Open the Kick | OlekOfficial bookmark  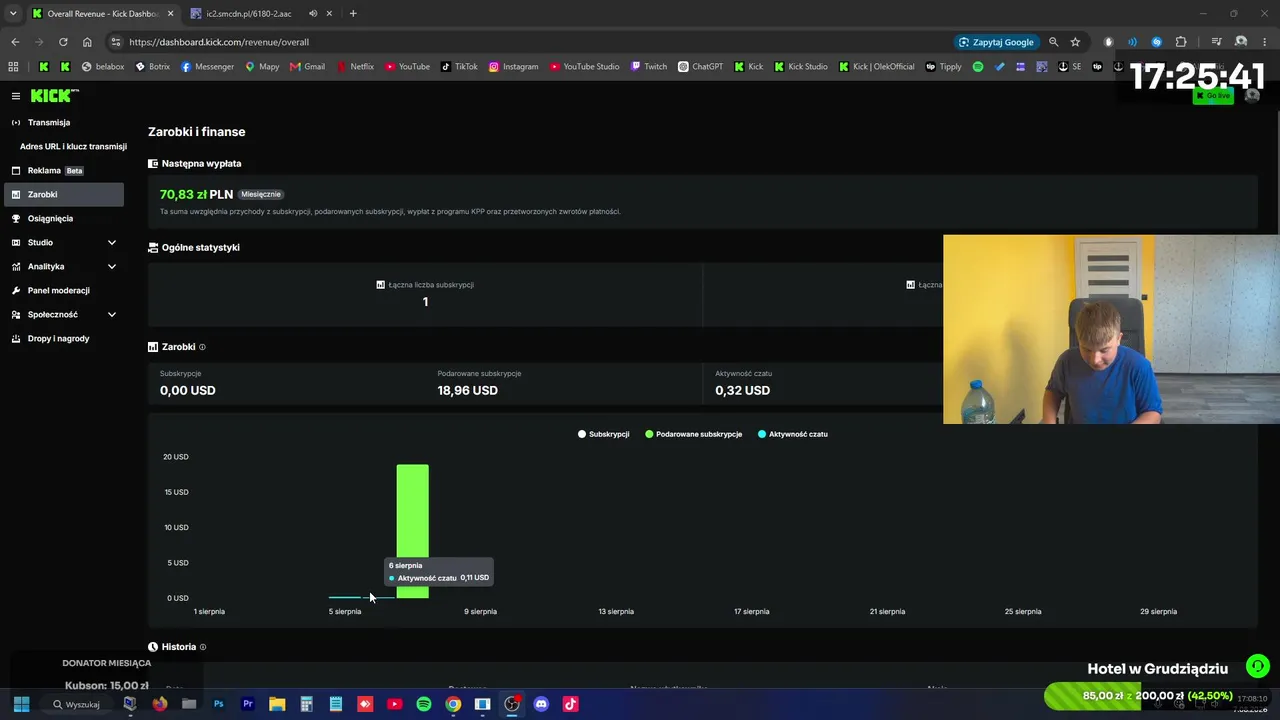877,67
